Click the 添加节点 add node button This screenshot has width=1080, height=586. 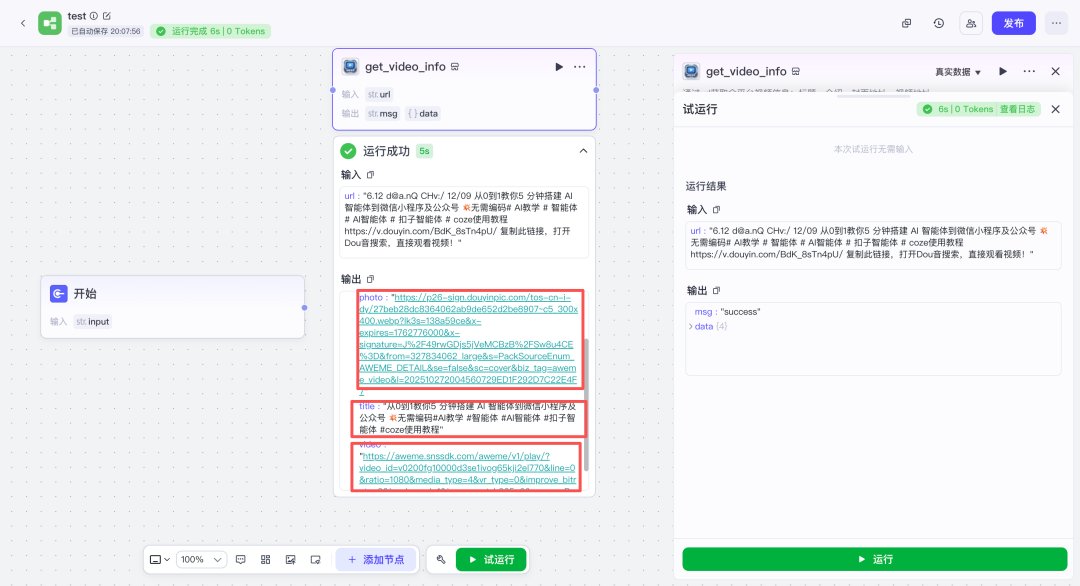376,560
